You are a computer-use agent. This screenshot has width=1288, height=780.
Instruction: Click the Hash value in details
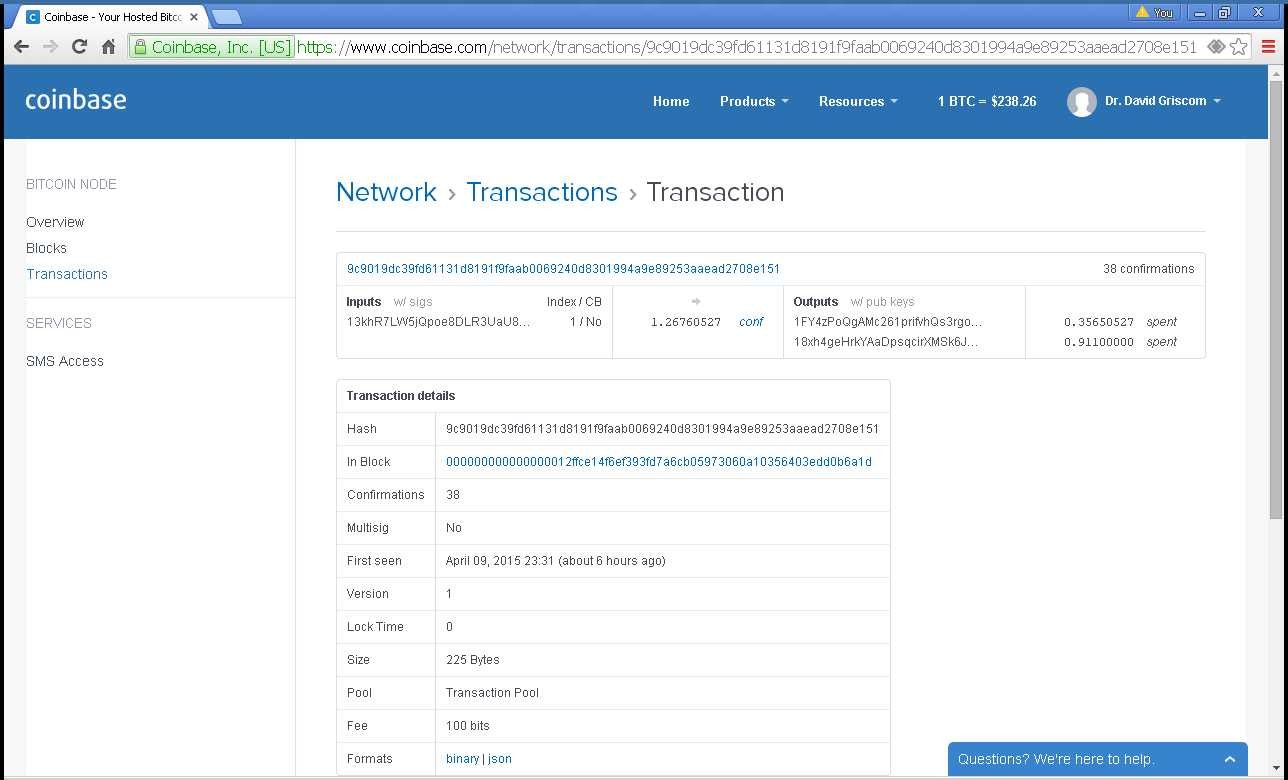pyautogui.click(x=662, y=429)
